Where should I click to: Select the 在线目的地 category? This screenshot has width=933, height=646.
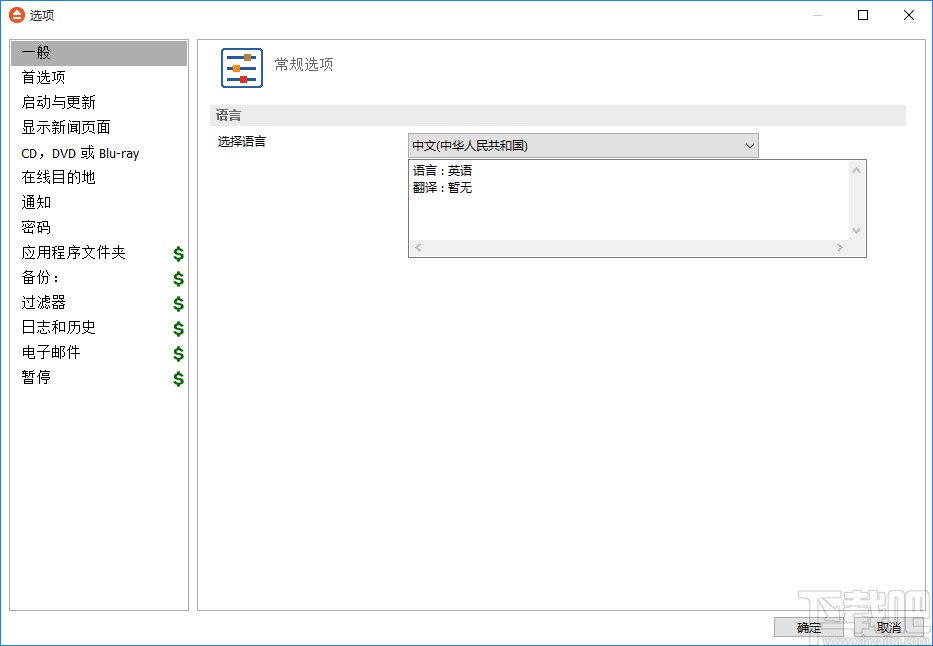(60, 177)
